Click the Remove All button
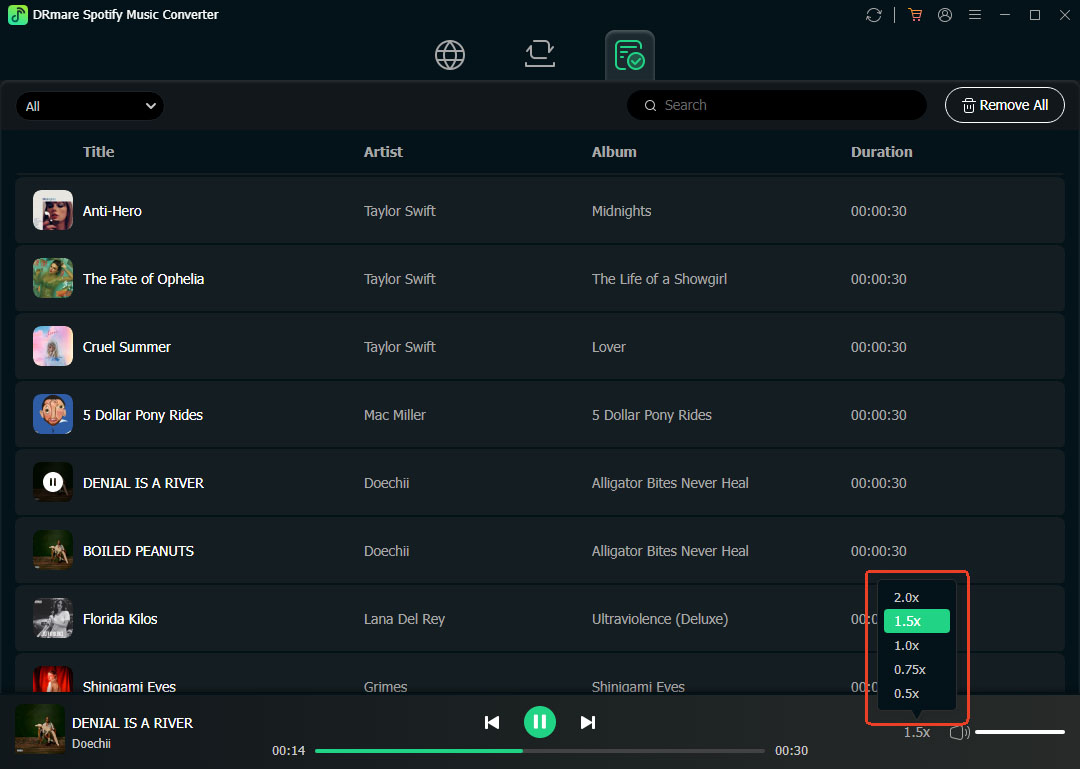Image resolution: width=1080 pixels, height=769 pixels. [1004, 105]
